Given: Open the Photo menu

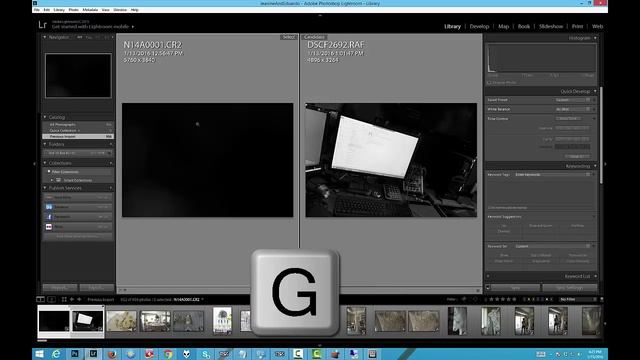Looking at the screenshot, I should coord(73,10).
